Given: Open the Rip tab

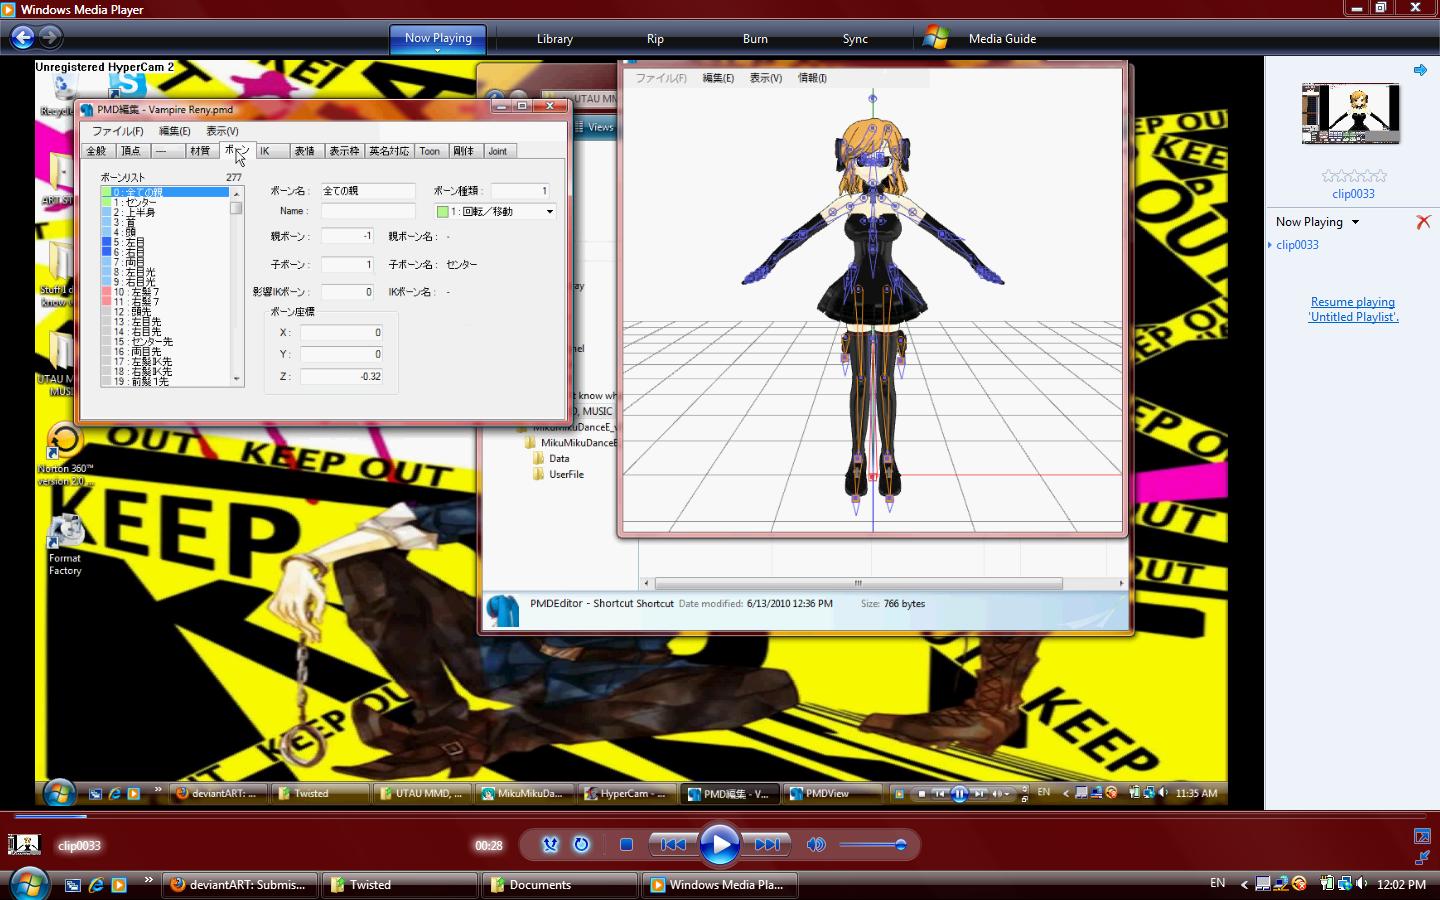Looking at the screenshot, I should pyautogui.click(x=655, y=39).
